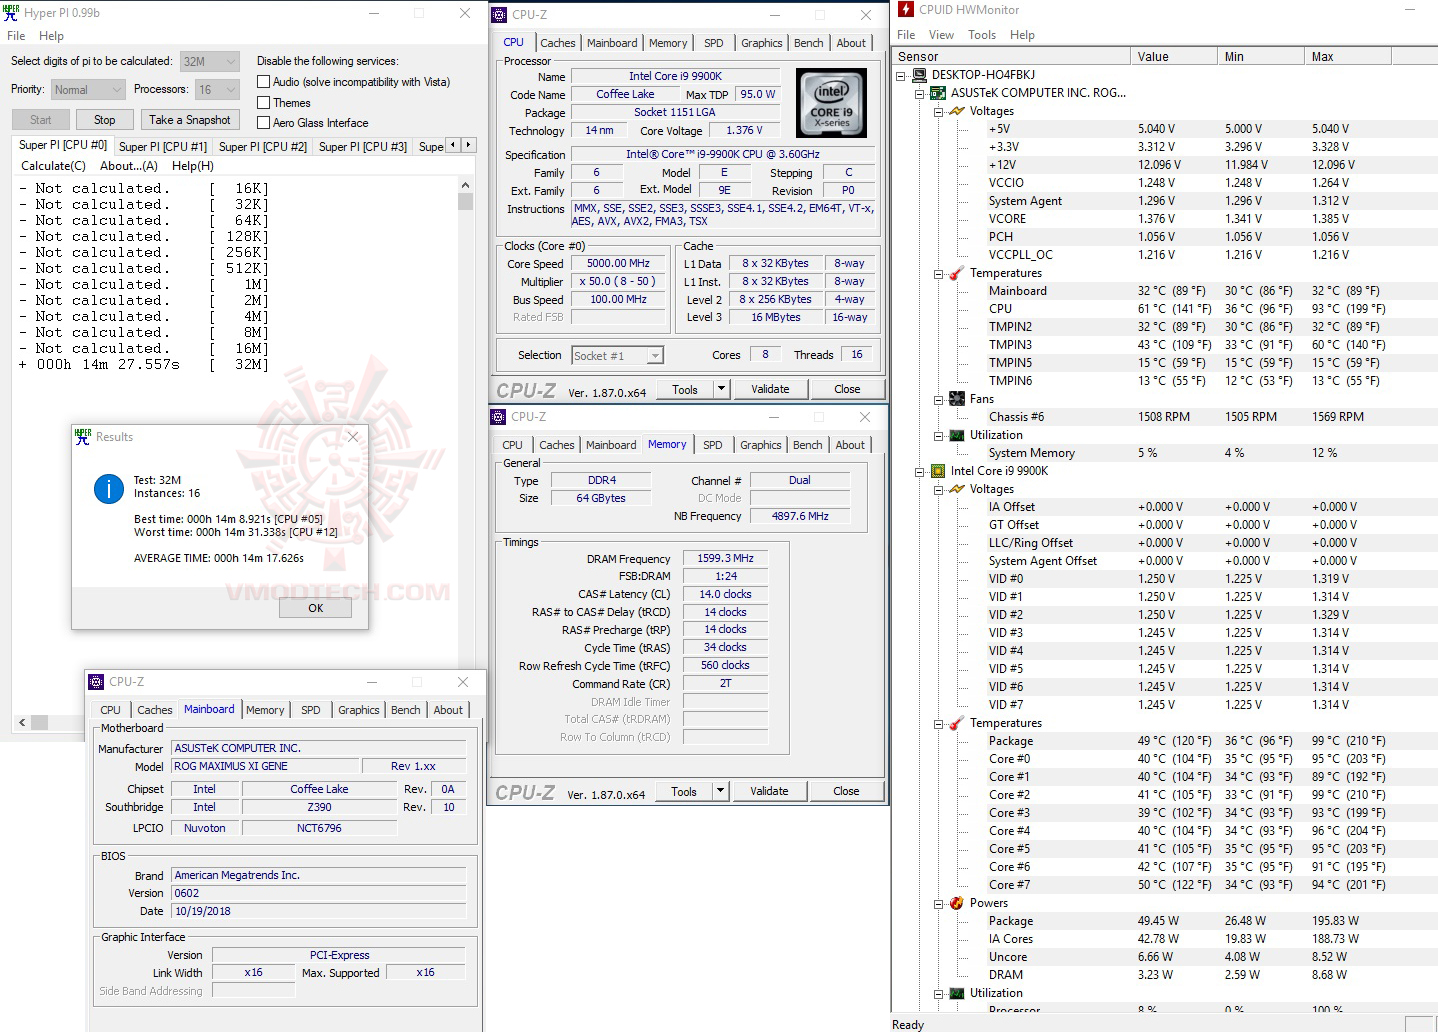The image size is (1438, 1032).
Task: Click the motherboard icon beside ASUSTeK COMPUTER INC.
Action: 937,92
